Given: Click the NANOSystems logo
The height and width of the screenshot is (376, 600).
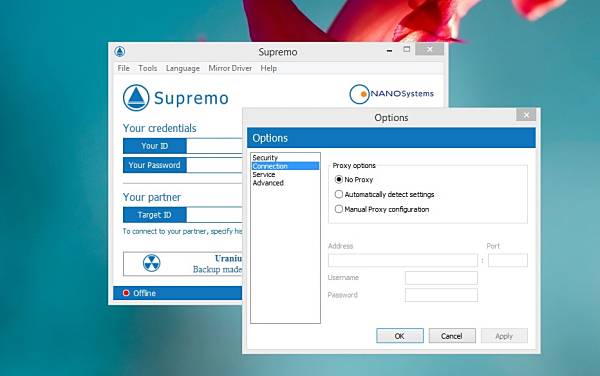Looking at the screenshot, I should [x=391, y=94].
